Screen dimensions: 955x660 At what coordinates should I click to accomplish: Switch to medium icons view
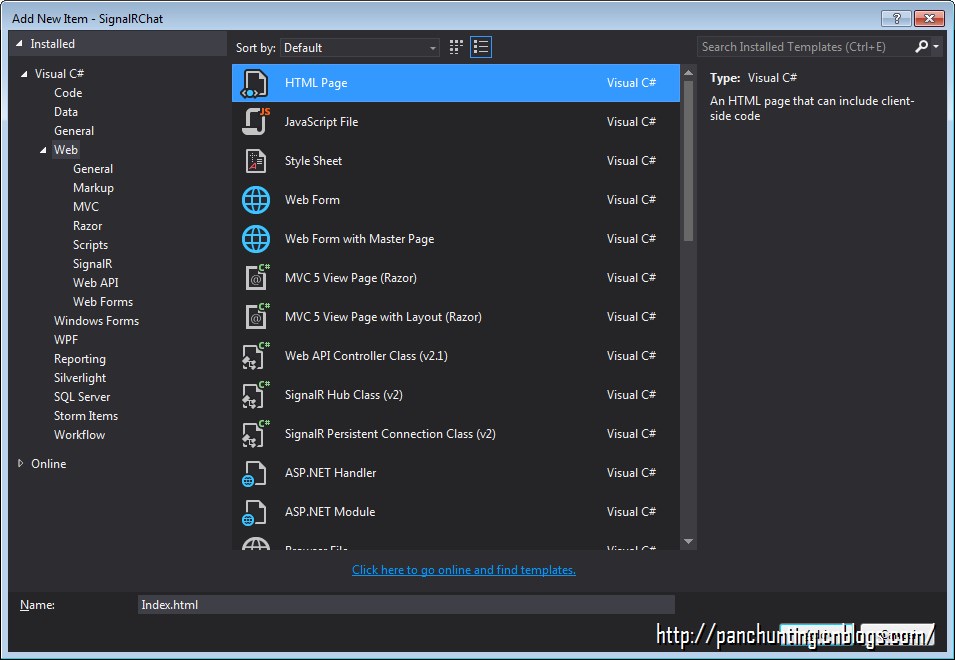pos(456,47)
